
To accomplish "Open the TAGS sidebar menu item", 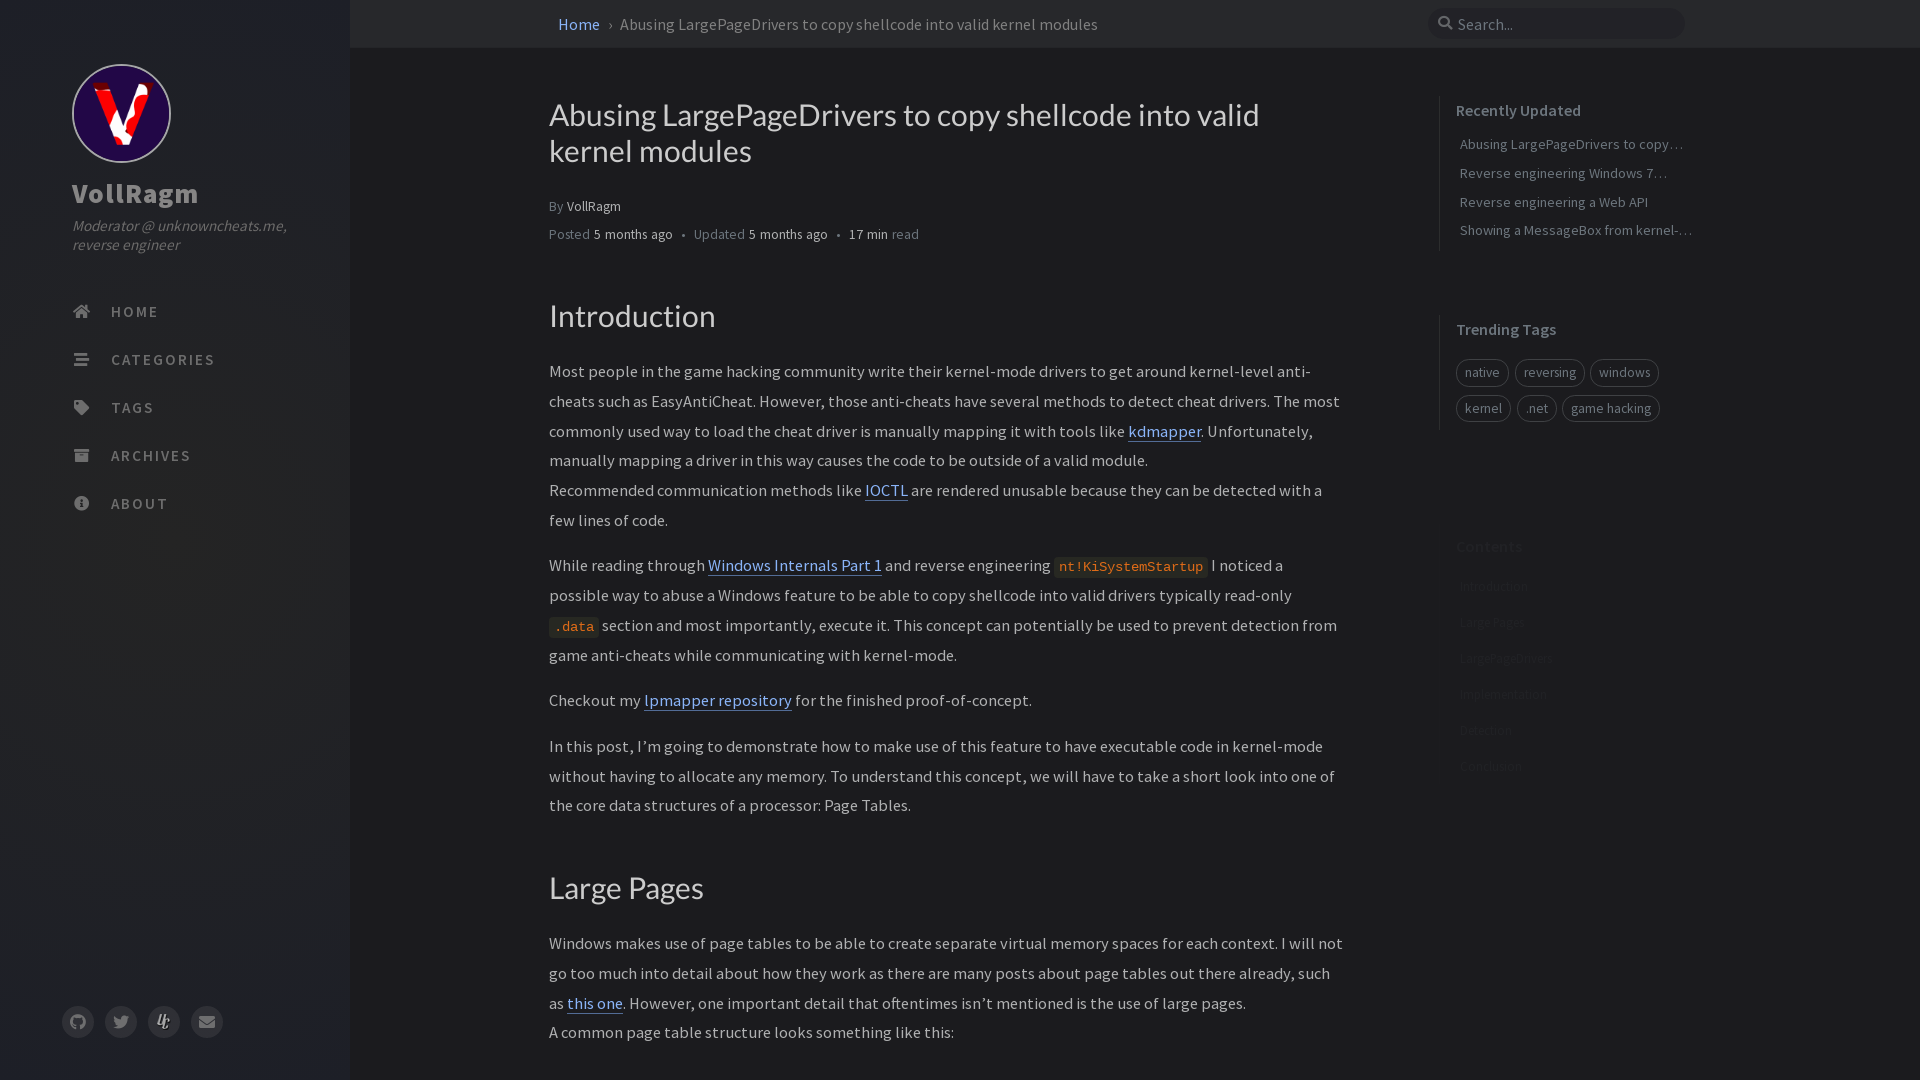I will [x=175, y=408].
